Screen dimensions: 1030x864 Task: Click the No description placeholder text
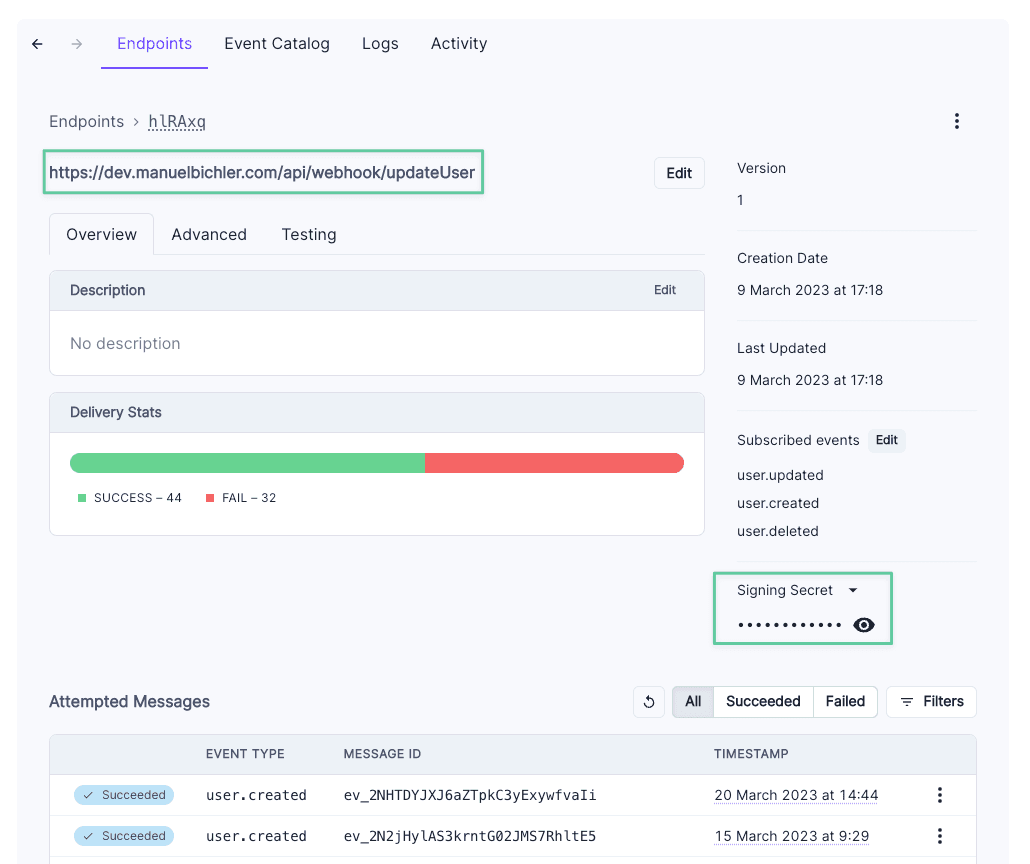[125, 344]
